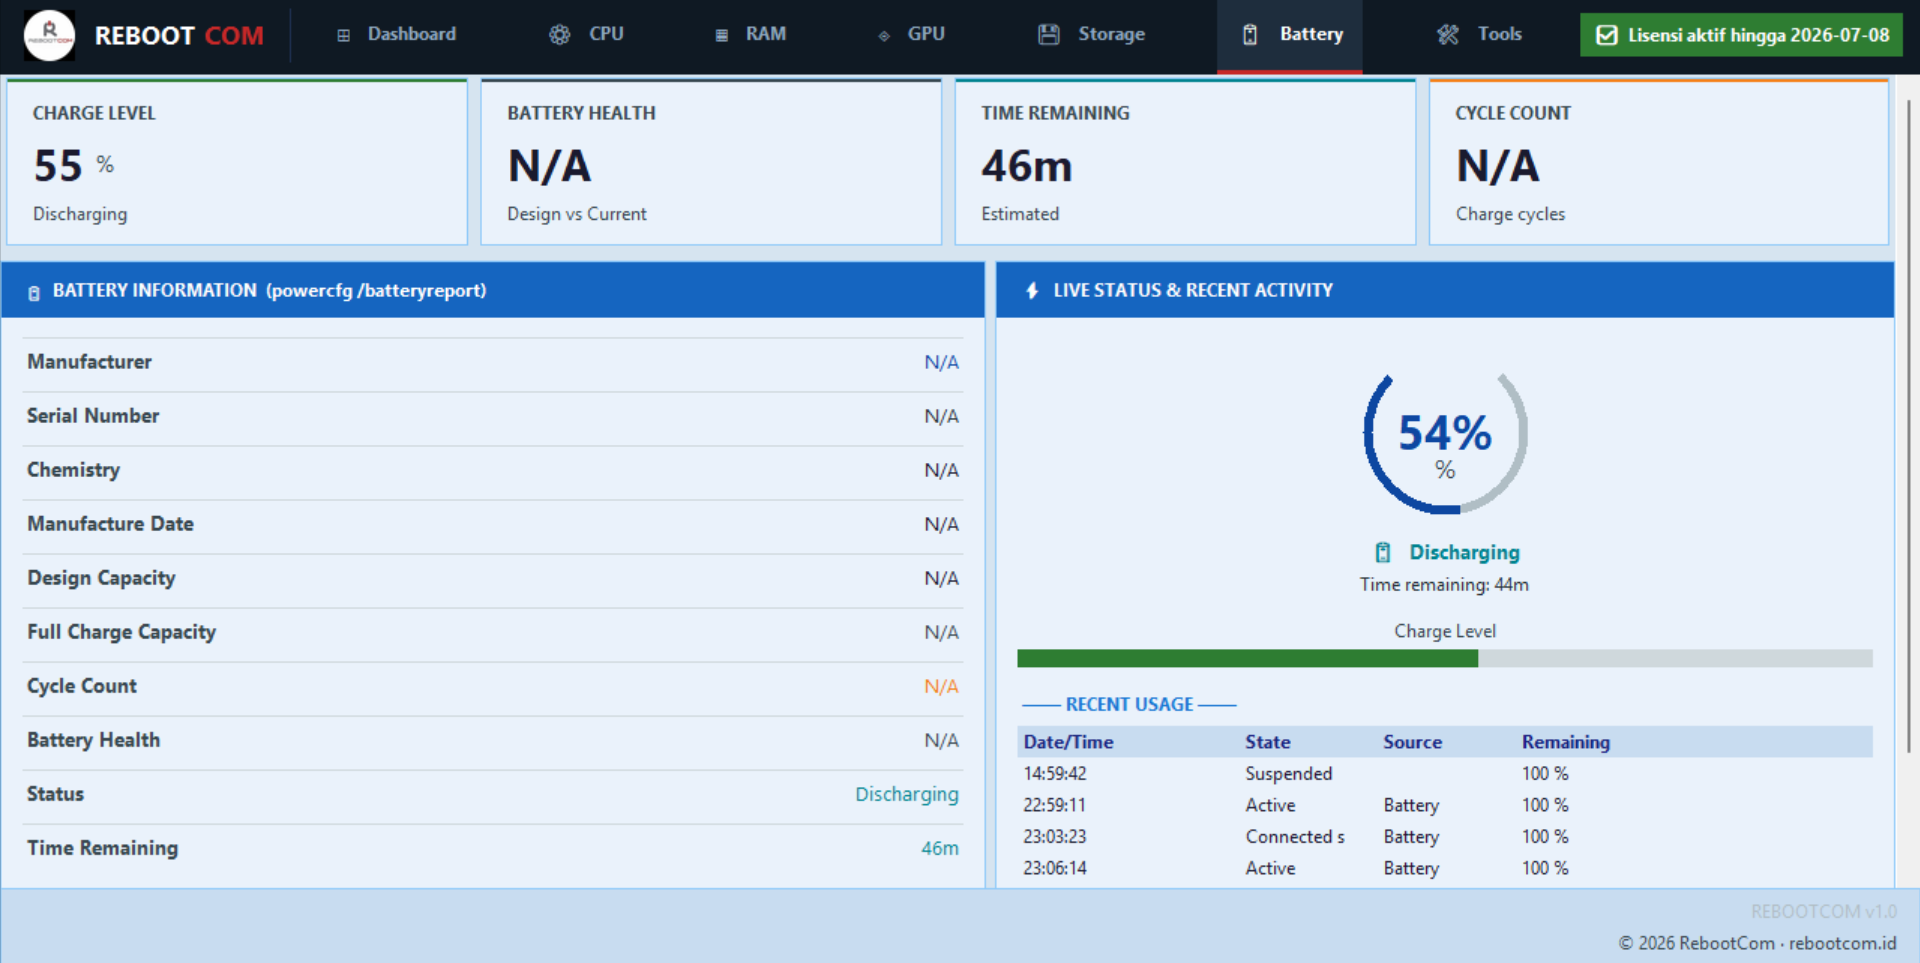Click the 'BATTERY INFORMATION (powercfg /batteryreport)' header text
The width and height of the screenshot is (1920, 963).
point(270,290)
